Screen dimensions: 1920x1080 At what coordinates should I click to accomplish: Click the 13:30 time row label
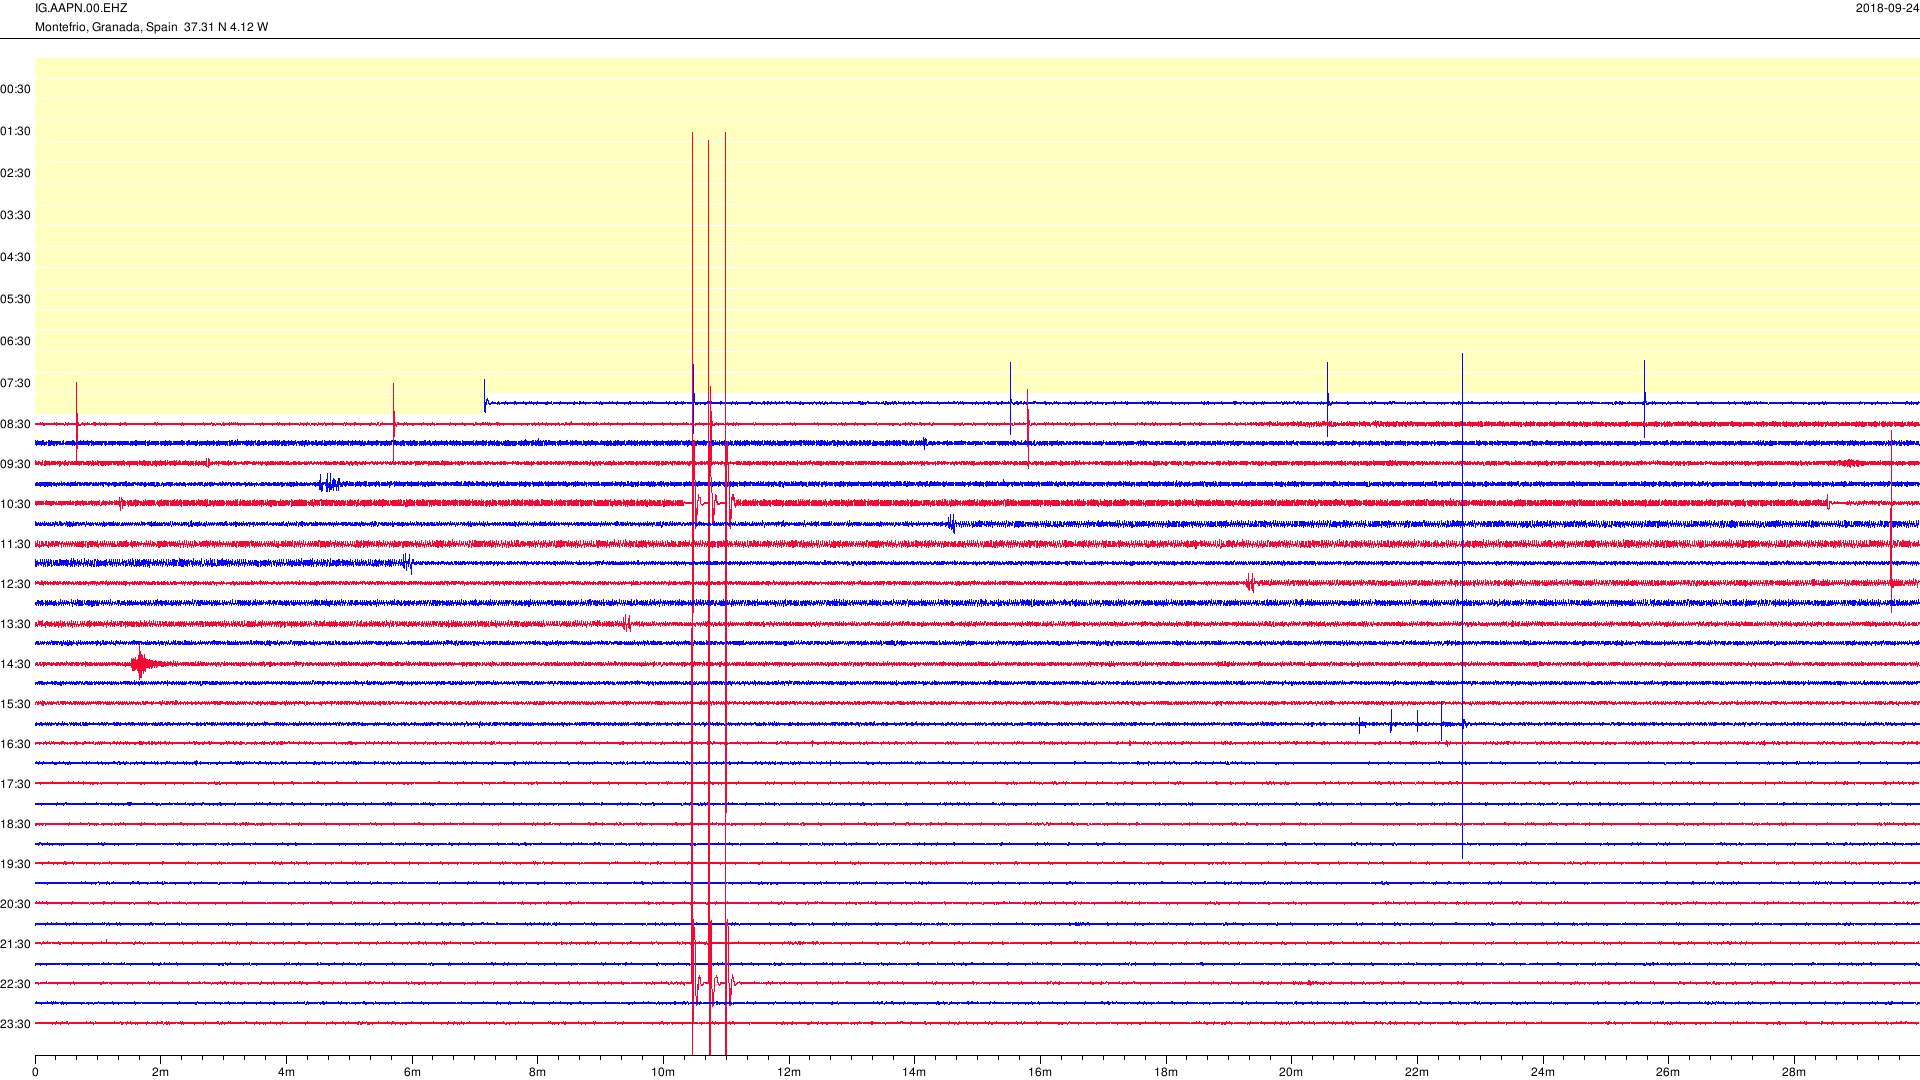click(x=15, y=624)
